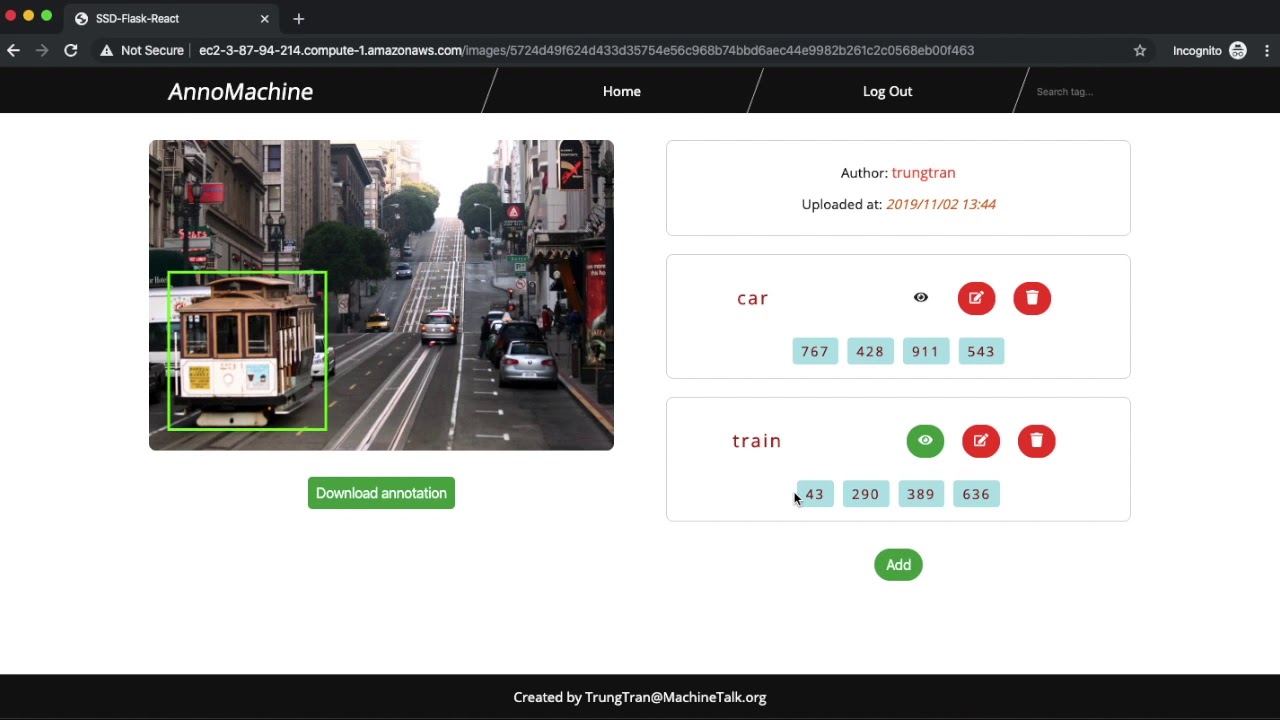Image resolution: width=1280 pixels, height=720 pixels.
Task: Select train coordinate value 636
Action: click(976, 494)
